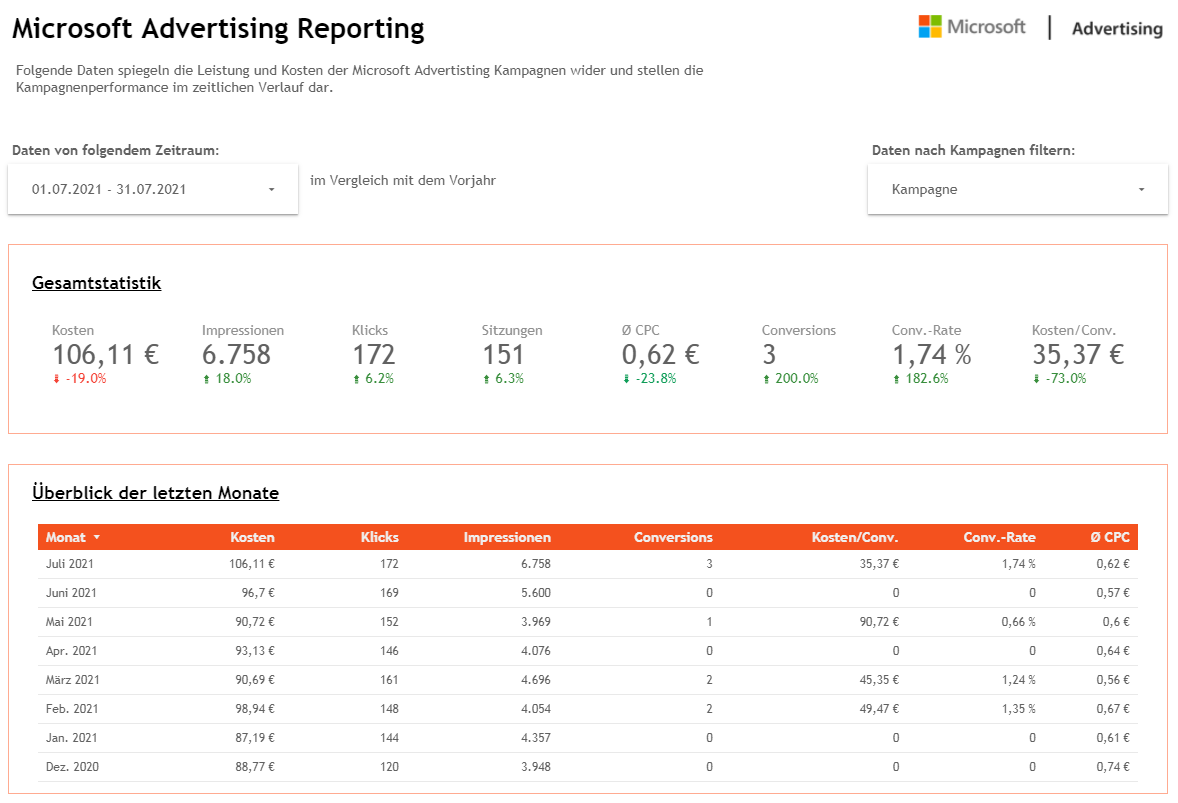Image resolution: width=1178 pixels, height=803 pixels.
Task: Select the Conv.-Rate scorecard value 1,74 %
Action: (x=932, y=355)
